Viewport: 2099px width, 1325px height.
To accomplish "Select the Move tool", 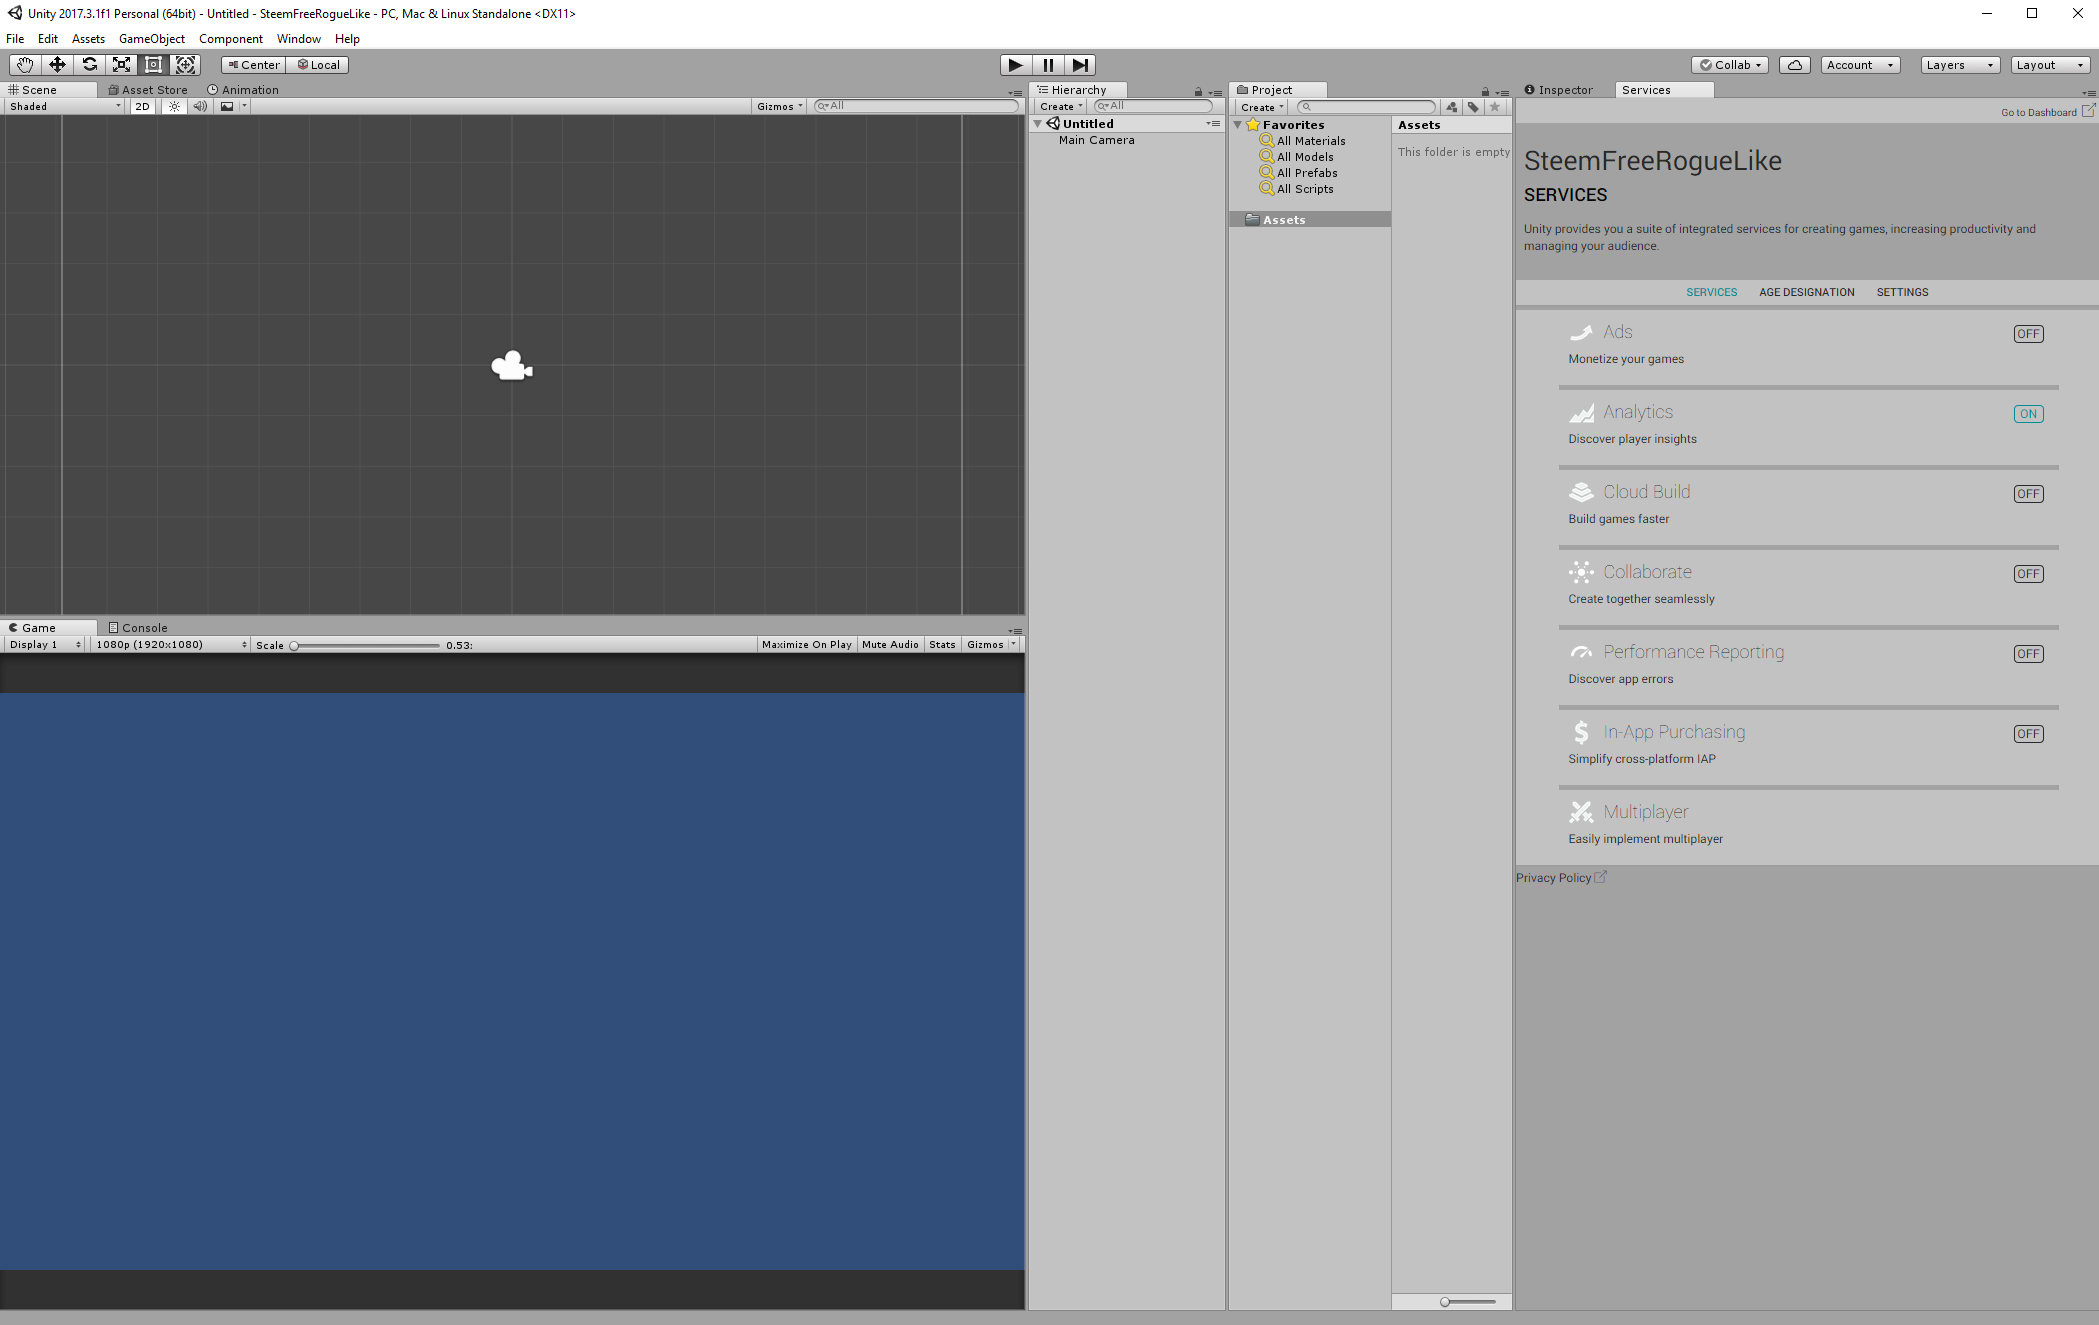I will point(57,65).
